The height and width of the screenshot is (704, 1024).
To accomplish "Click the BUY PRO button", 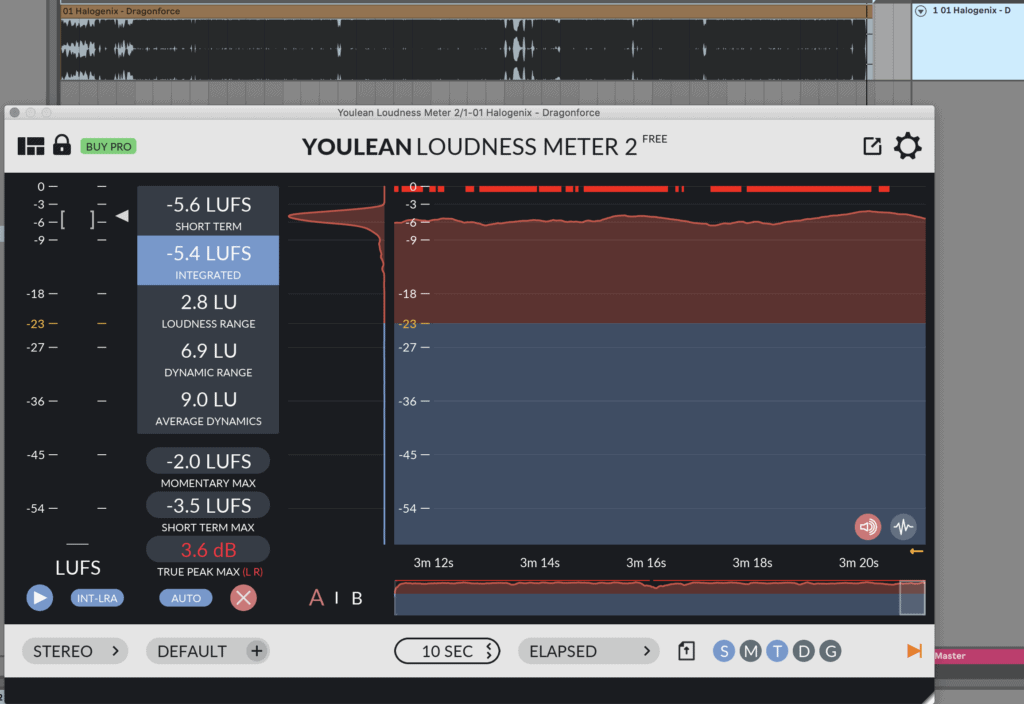I will [108, 146].
